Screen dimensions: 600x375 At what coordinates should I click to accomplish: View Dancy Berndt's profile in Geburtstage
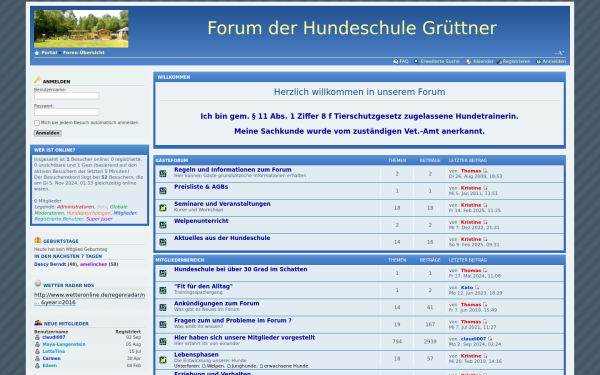[50, 264]
